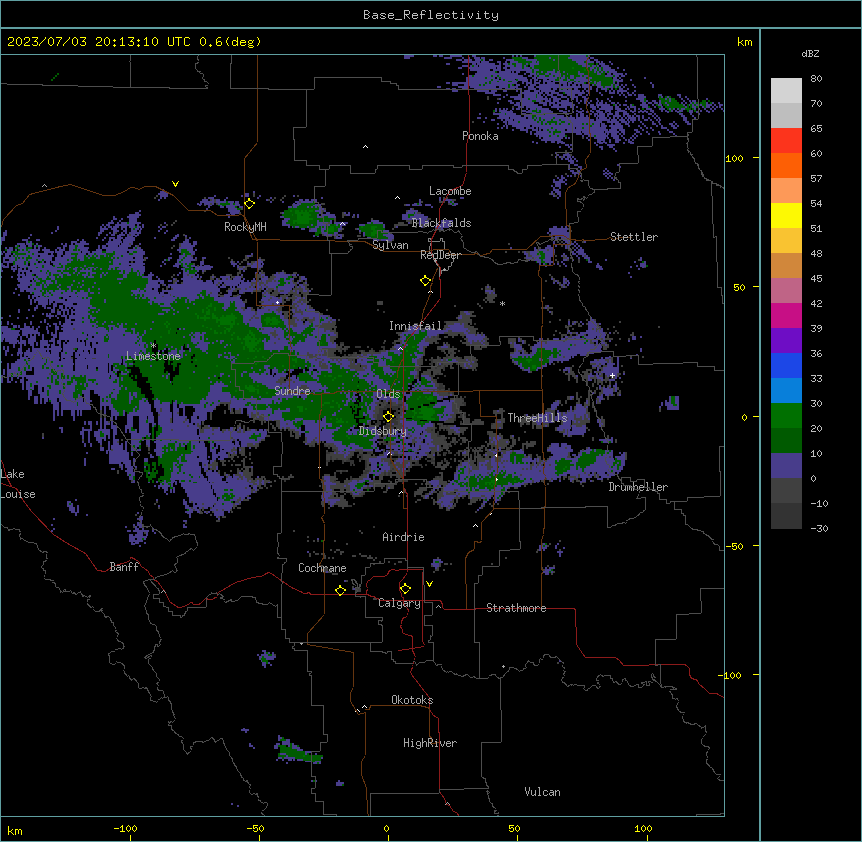
Task: Click the yellow V marker east of Calgary
Action: click(429, 584)
